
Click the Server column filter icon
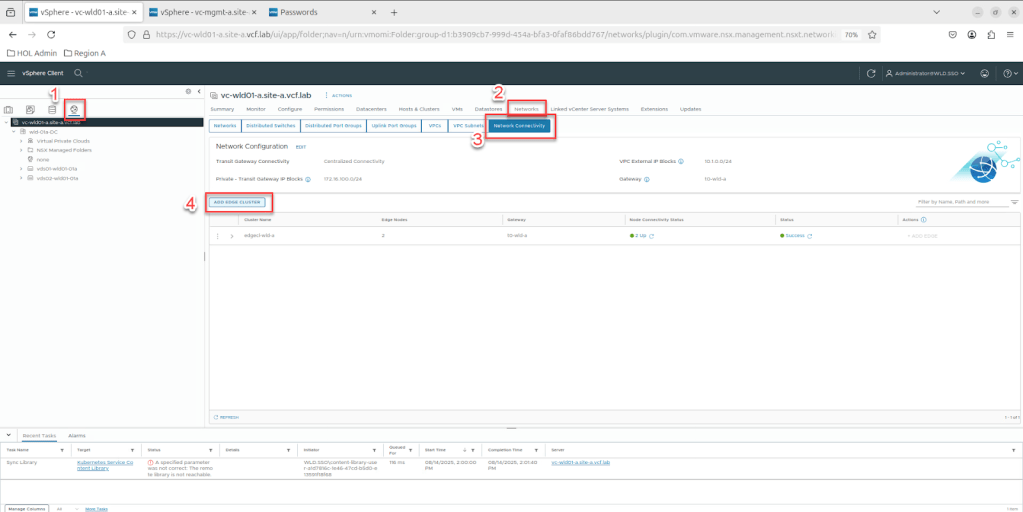point(1013,450)
